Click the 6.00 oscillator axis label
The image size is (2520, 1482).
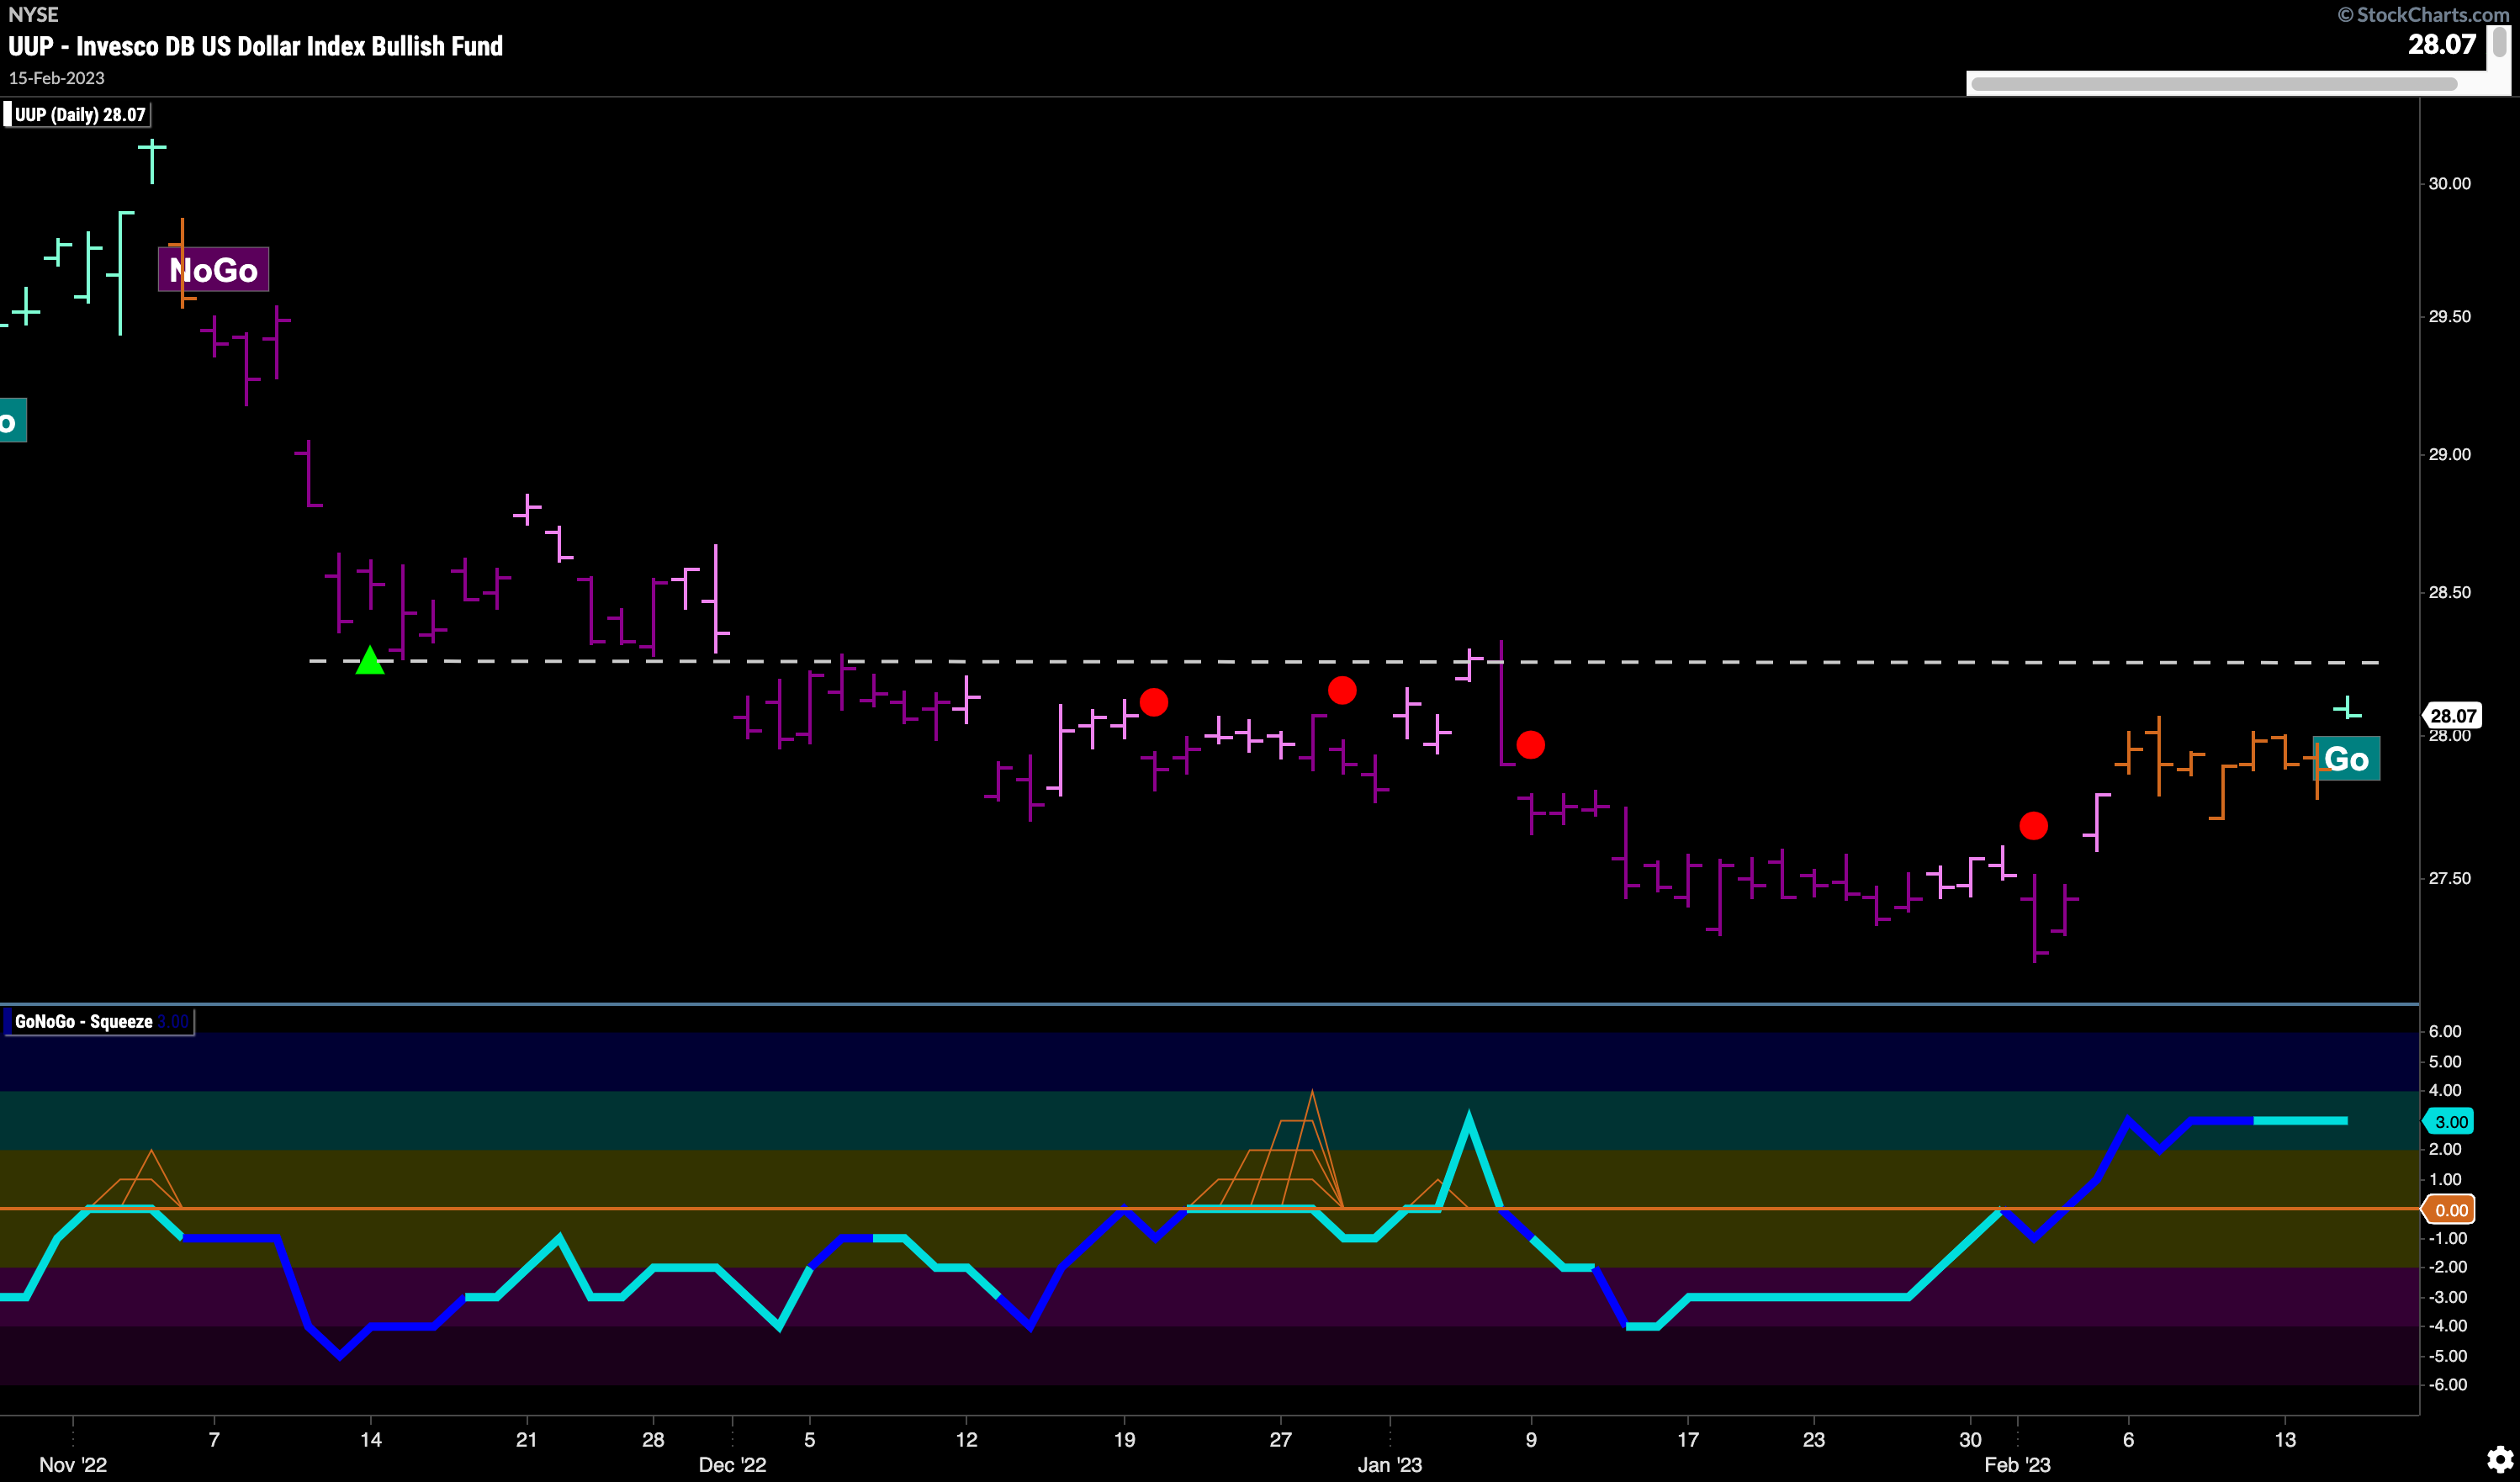pos(2444,1031)
